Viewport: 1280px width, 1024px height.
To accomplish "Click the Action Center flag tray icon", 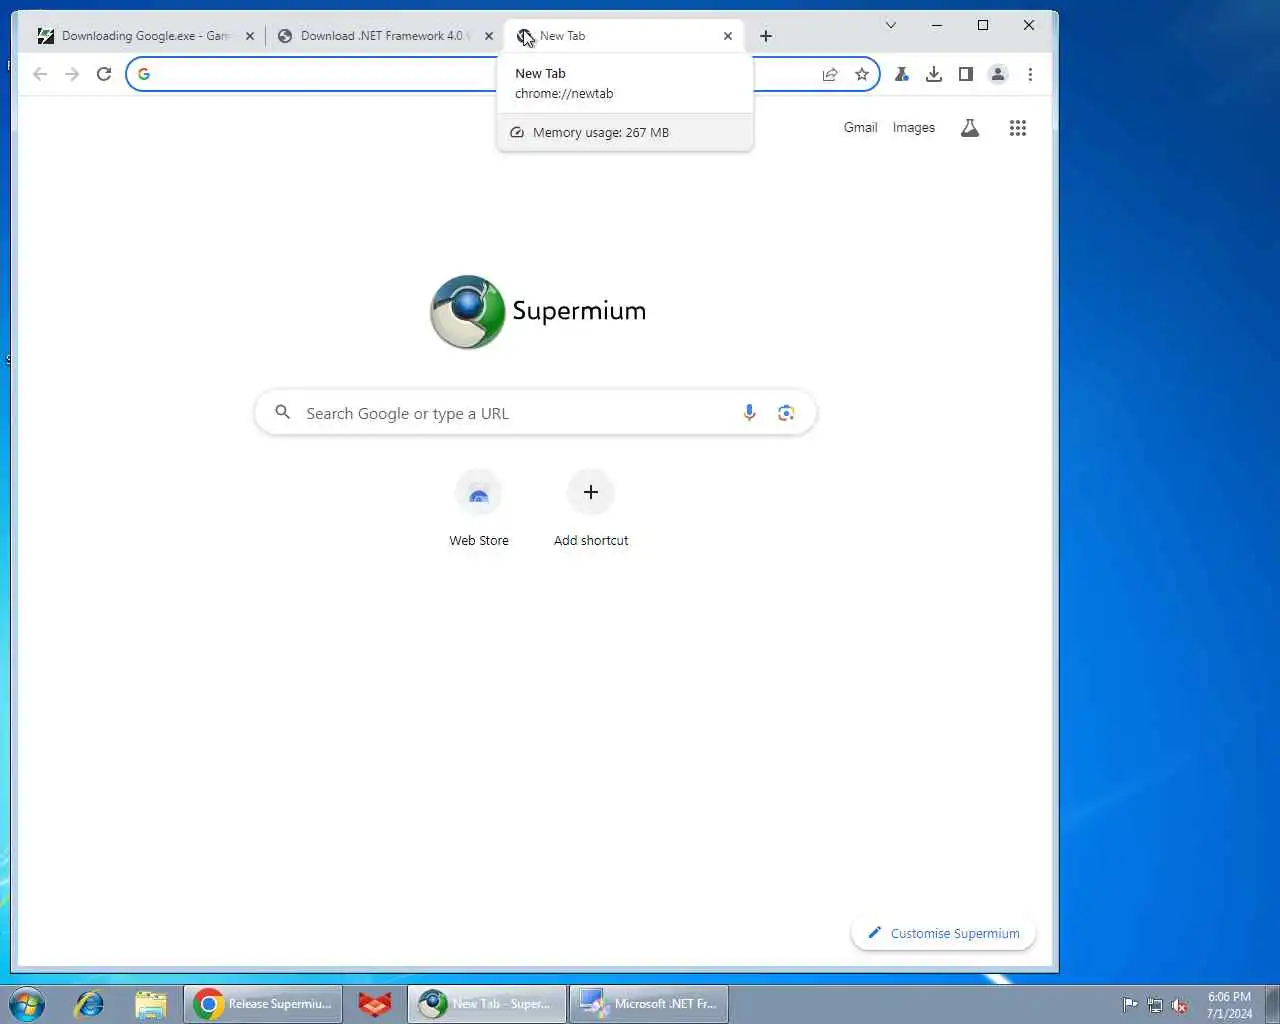I will [1130, 1005].
